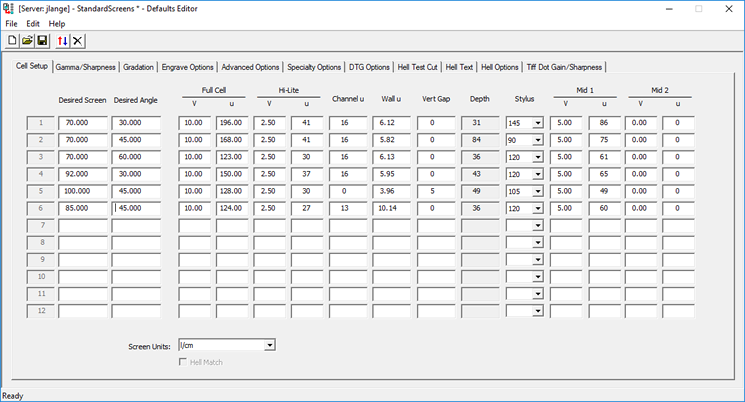Open the File menu
This screenshot has height=402, width=745.
(11, 23)
